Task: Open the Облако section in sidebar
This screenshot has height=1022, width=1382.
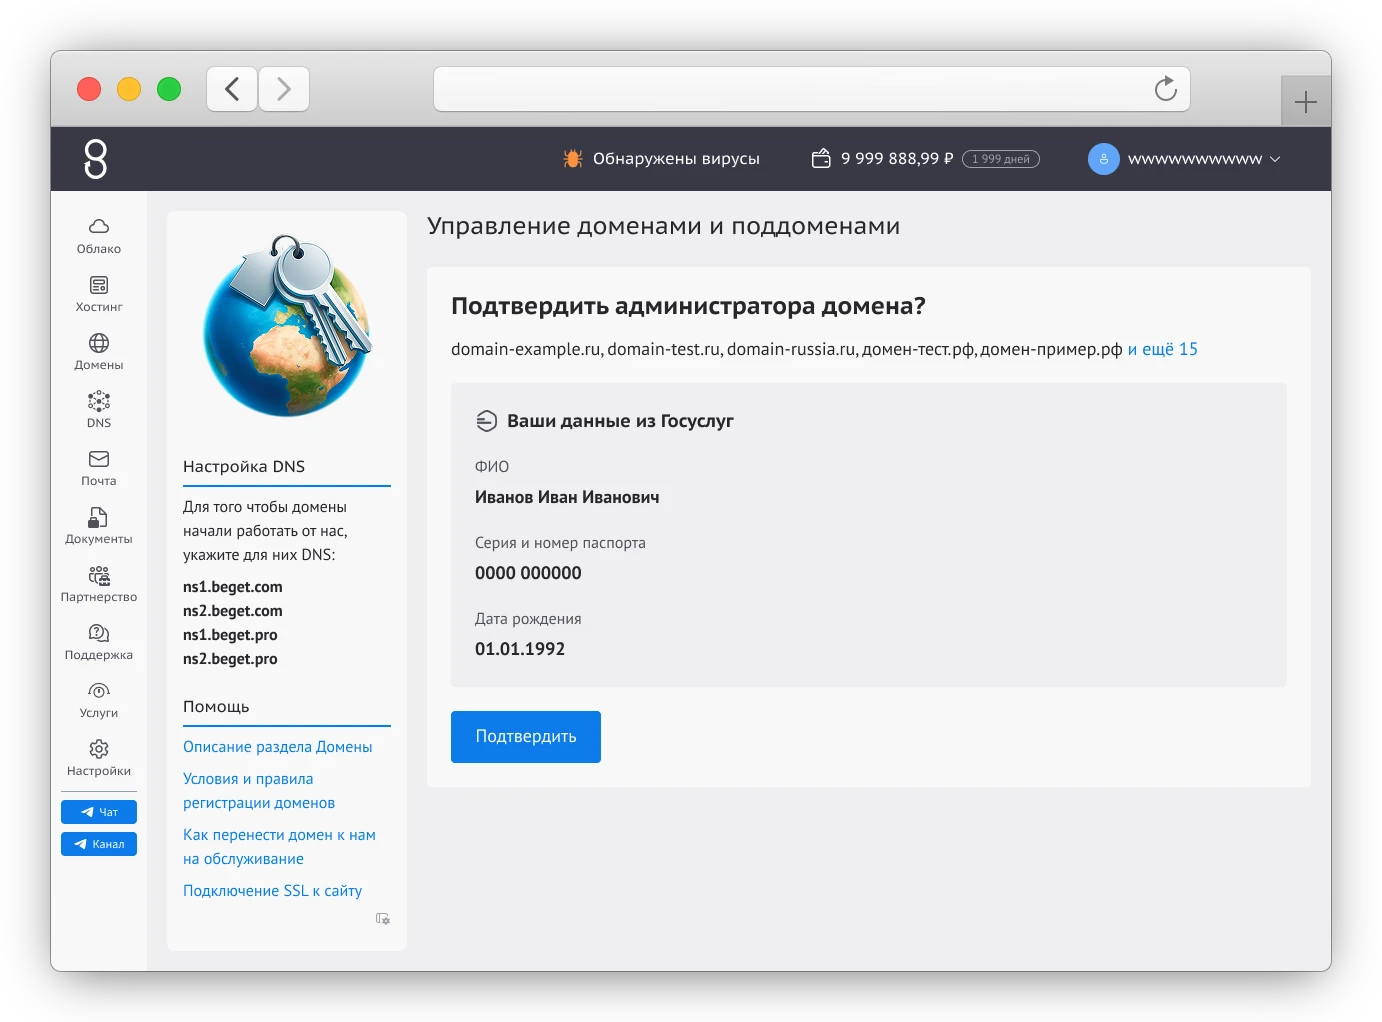Action: 98,236
